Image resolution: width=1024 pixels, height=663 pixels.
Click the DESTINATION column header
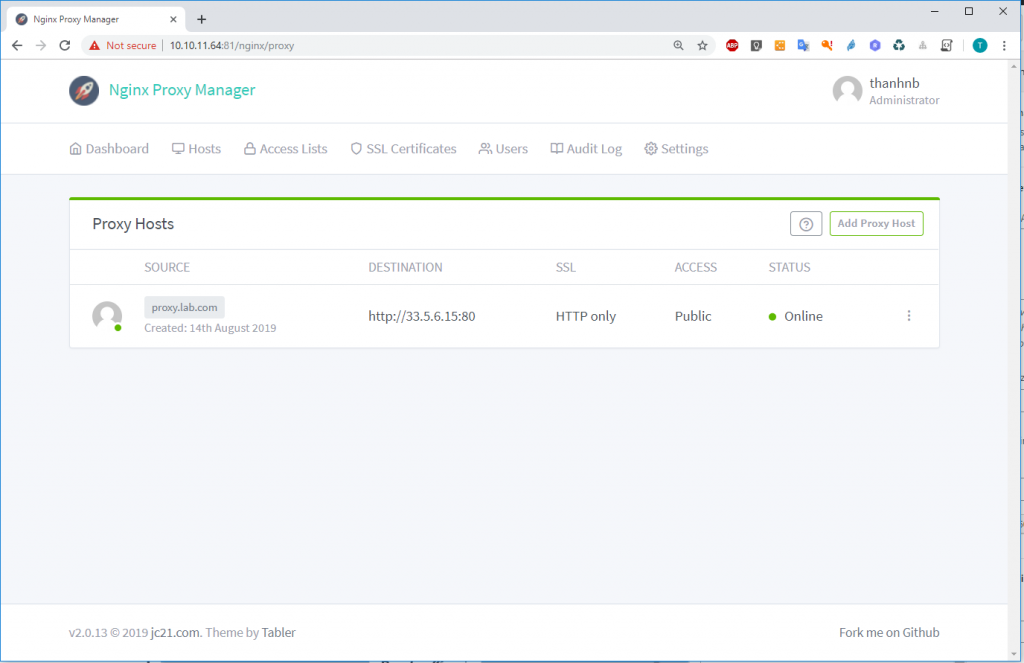click(405, 267)
